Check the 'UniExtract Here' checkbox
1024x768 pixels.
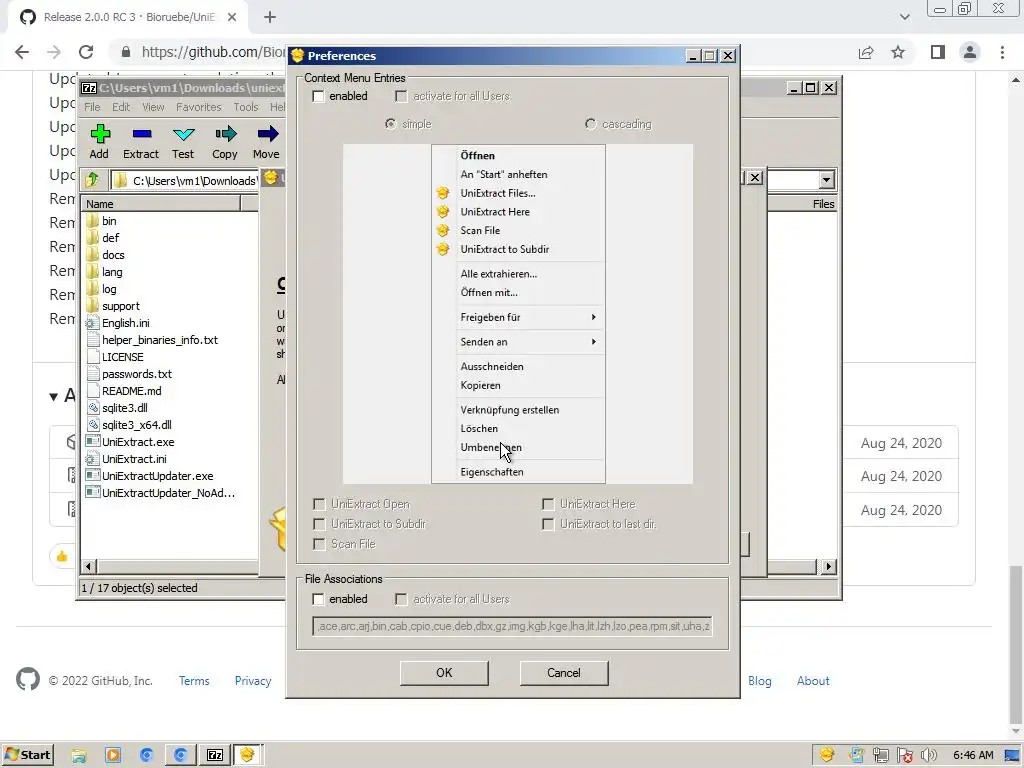[548, 504]
